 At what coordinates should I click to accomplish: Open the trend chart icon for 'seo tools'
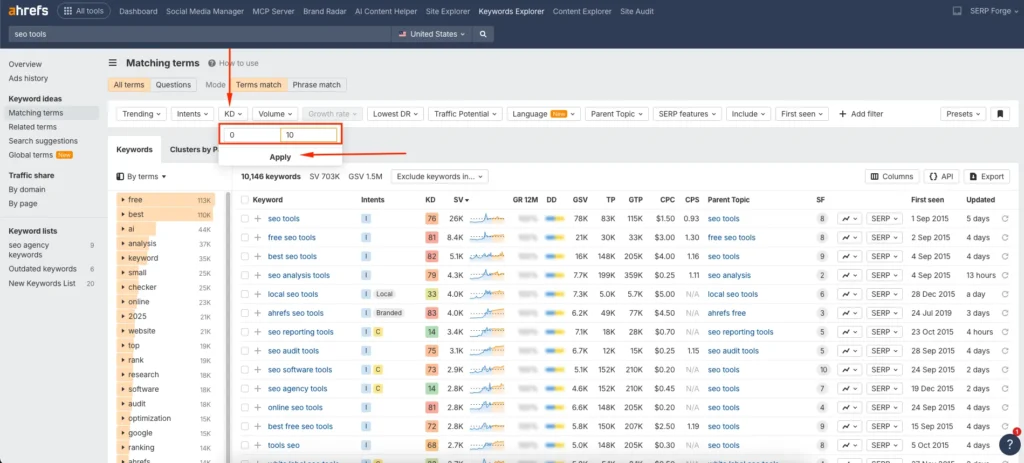tap(848, 218)
